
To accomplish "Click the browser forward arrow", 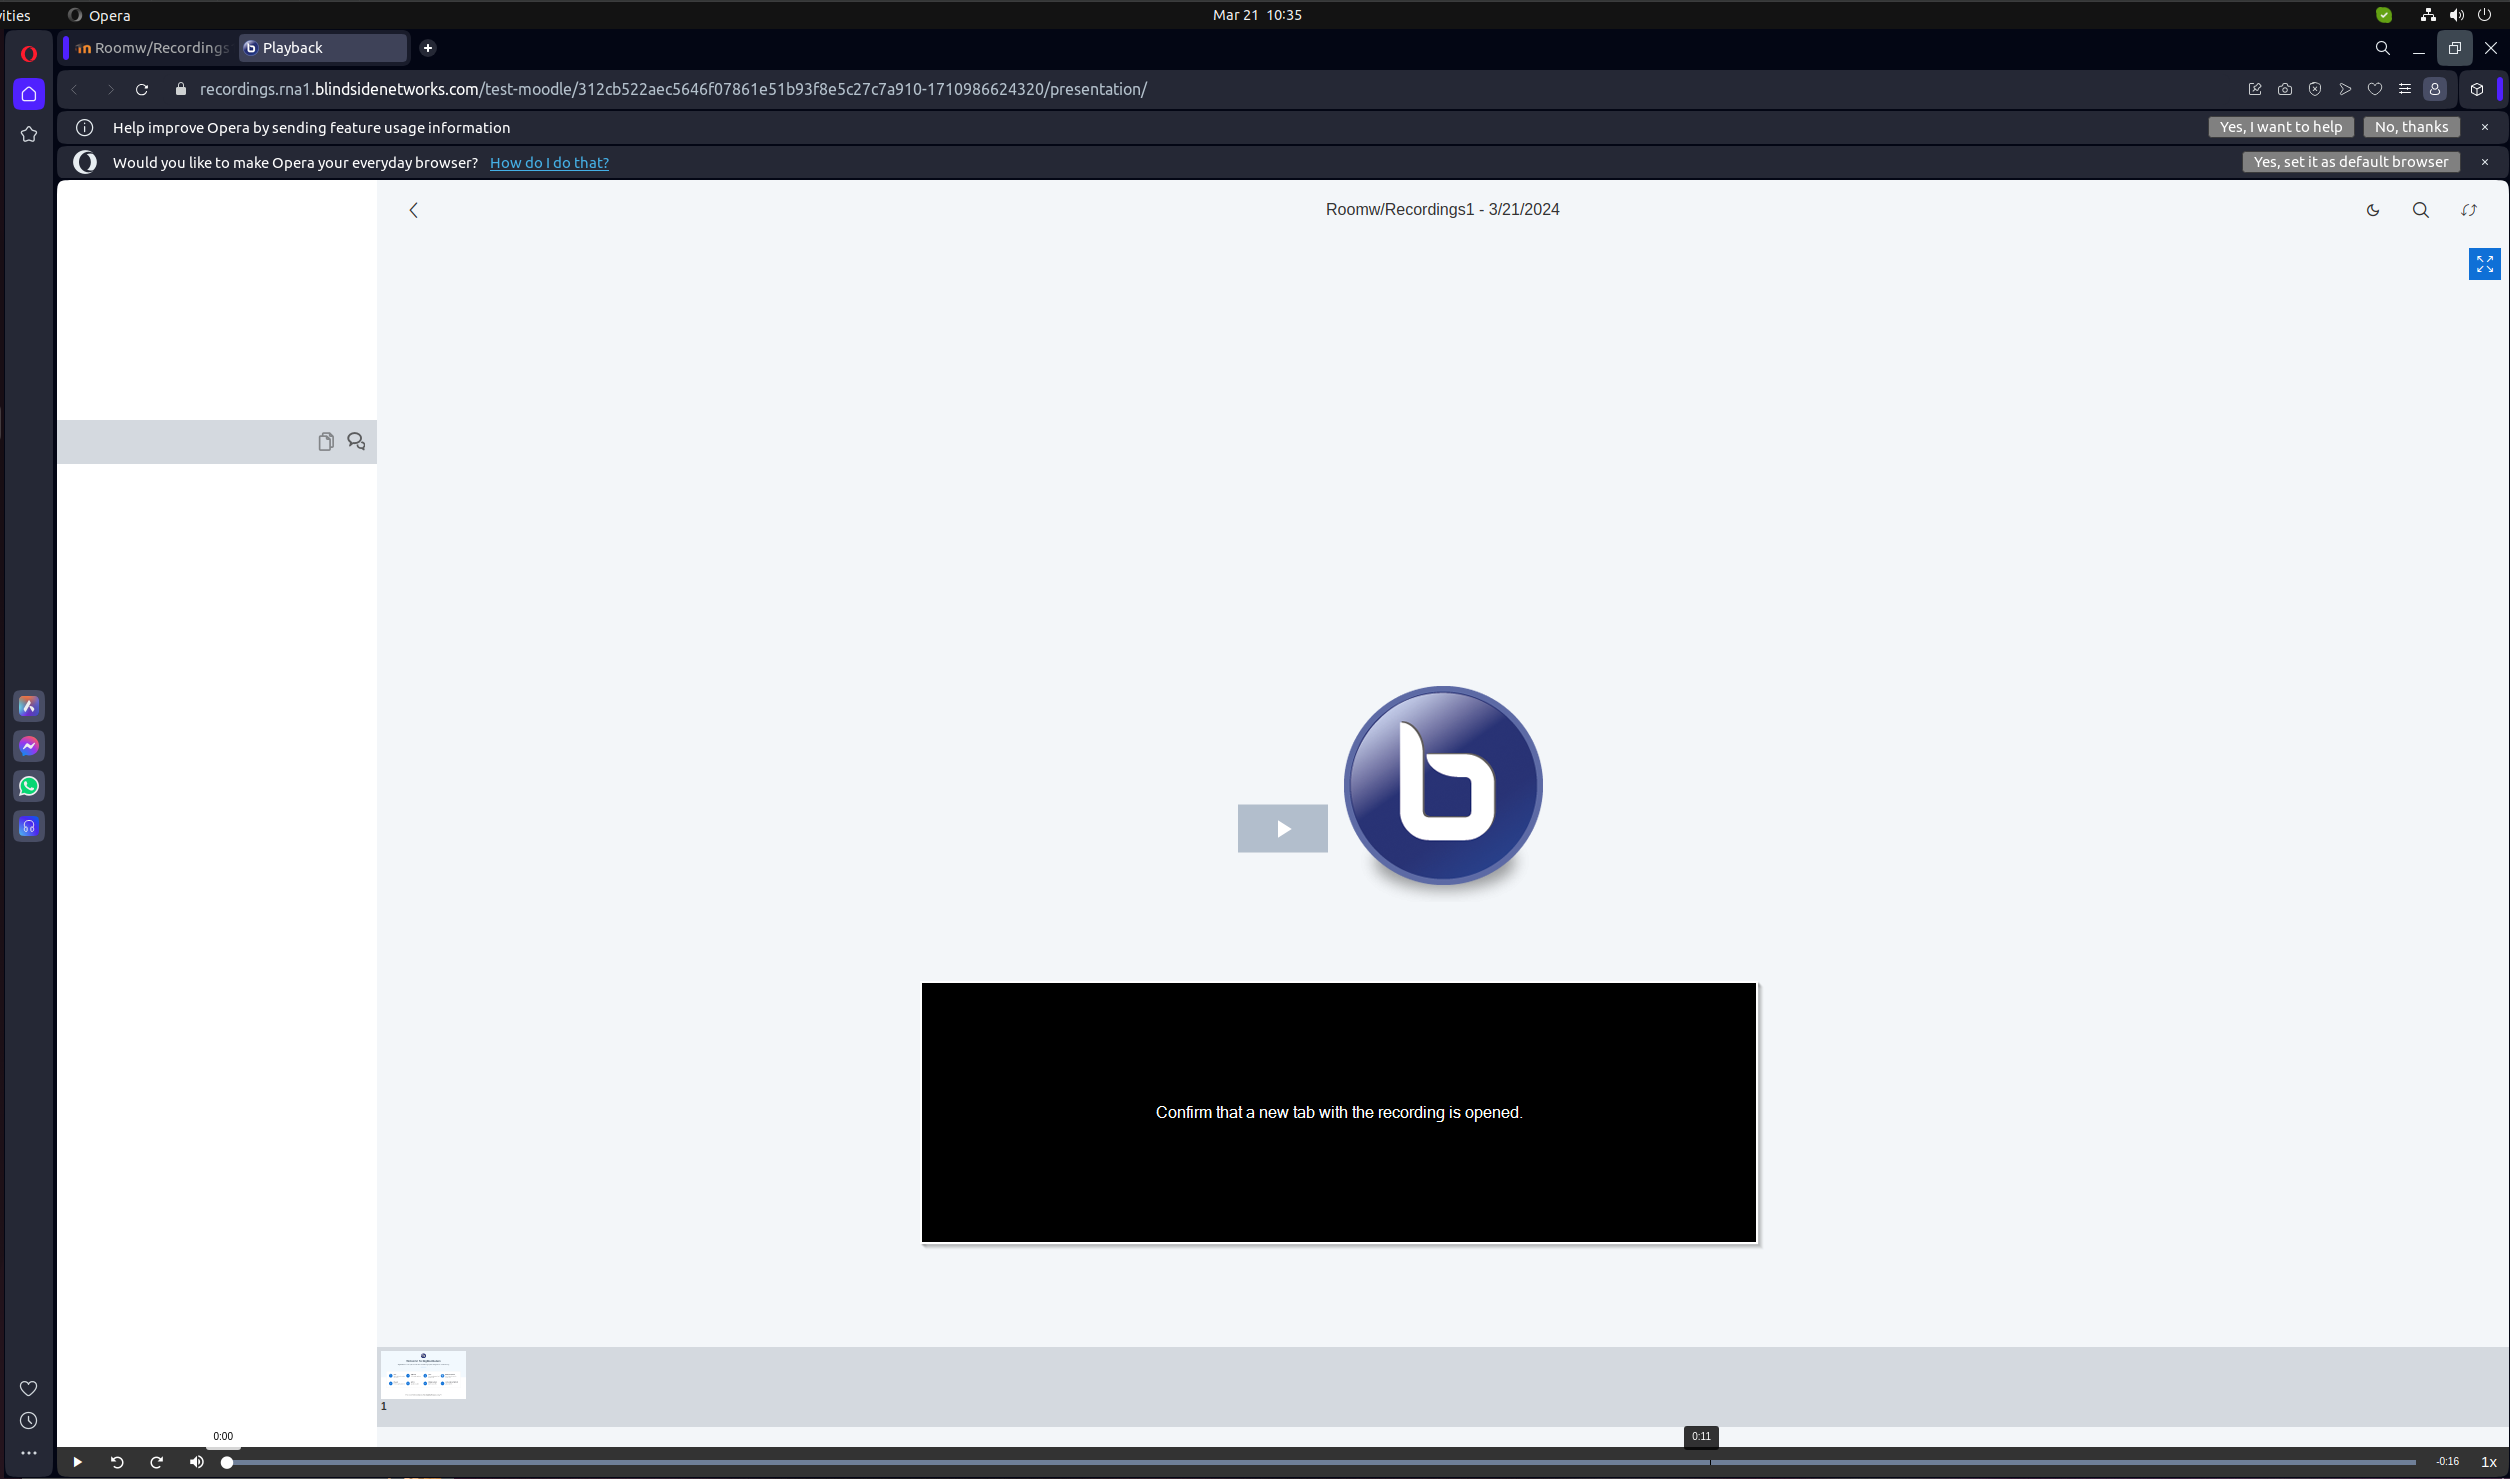I will coord(110,90).
